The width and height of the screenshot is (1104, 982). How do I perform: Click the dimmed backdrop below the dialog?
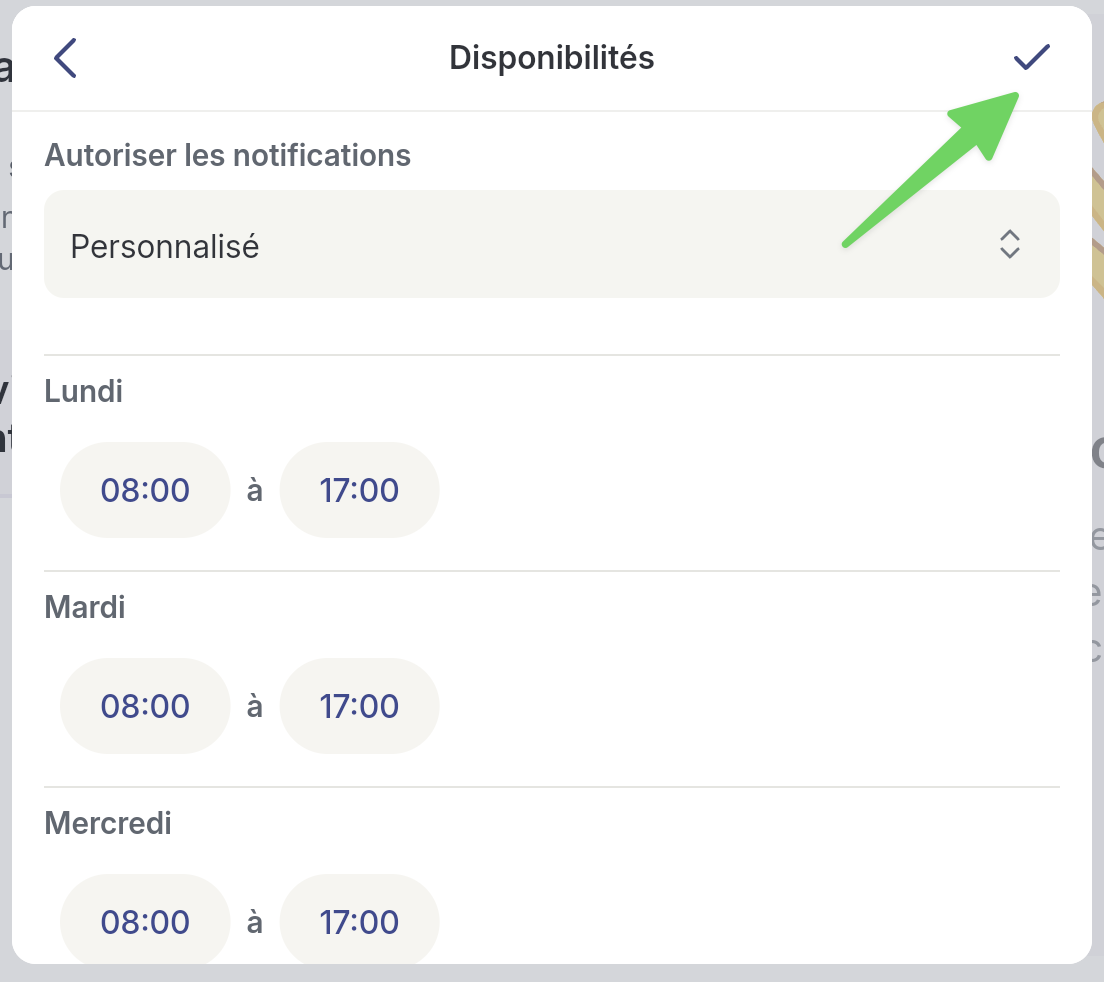pos(551,974)
